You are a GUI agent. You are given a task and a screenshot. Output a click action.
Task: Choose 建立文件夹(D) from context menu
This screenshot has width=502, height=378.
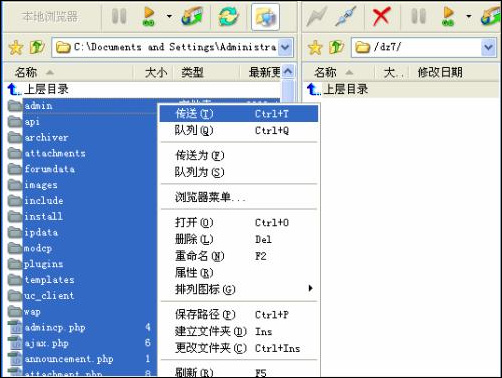coord(239,331)
